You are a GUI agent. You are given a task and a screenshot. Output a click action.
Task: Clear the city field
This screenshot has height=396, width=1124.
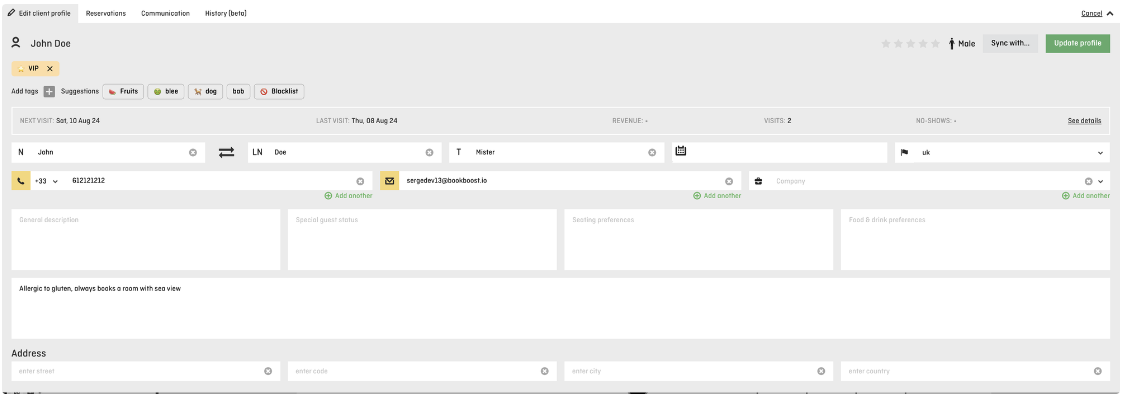tap(821, 371)
